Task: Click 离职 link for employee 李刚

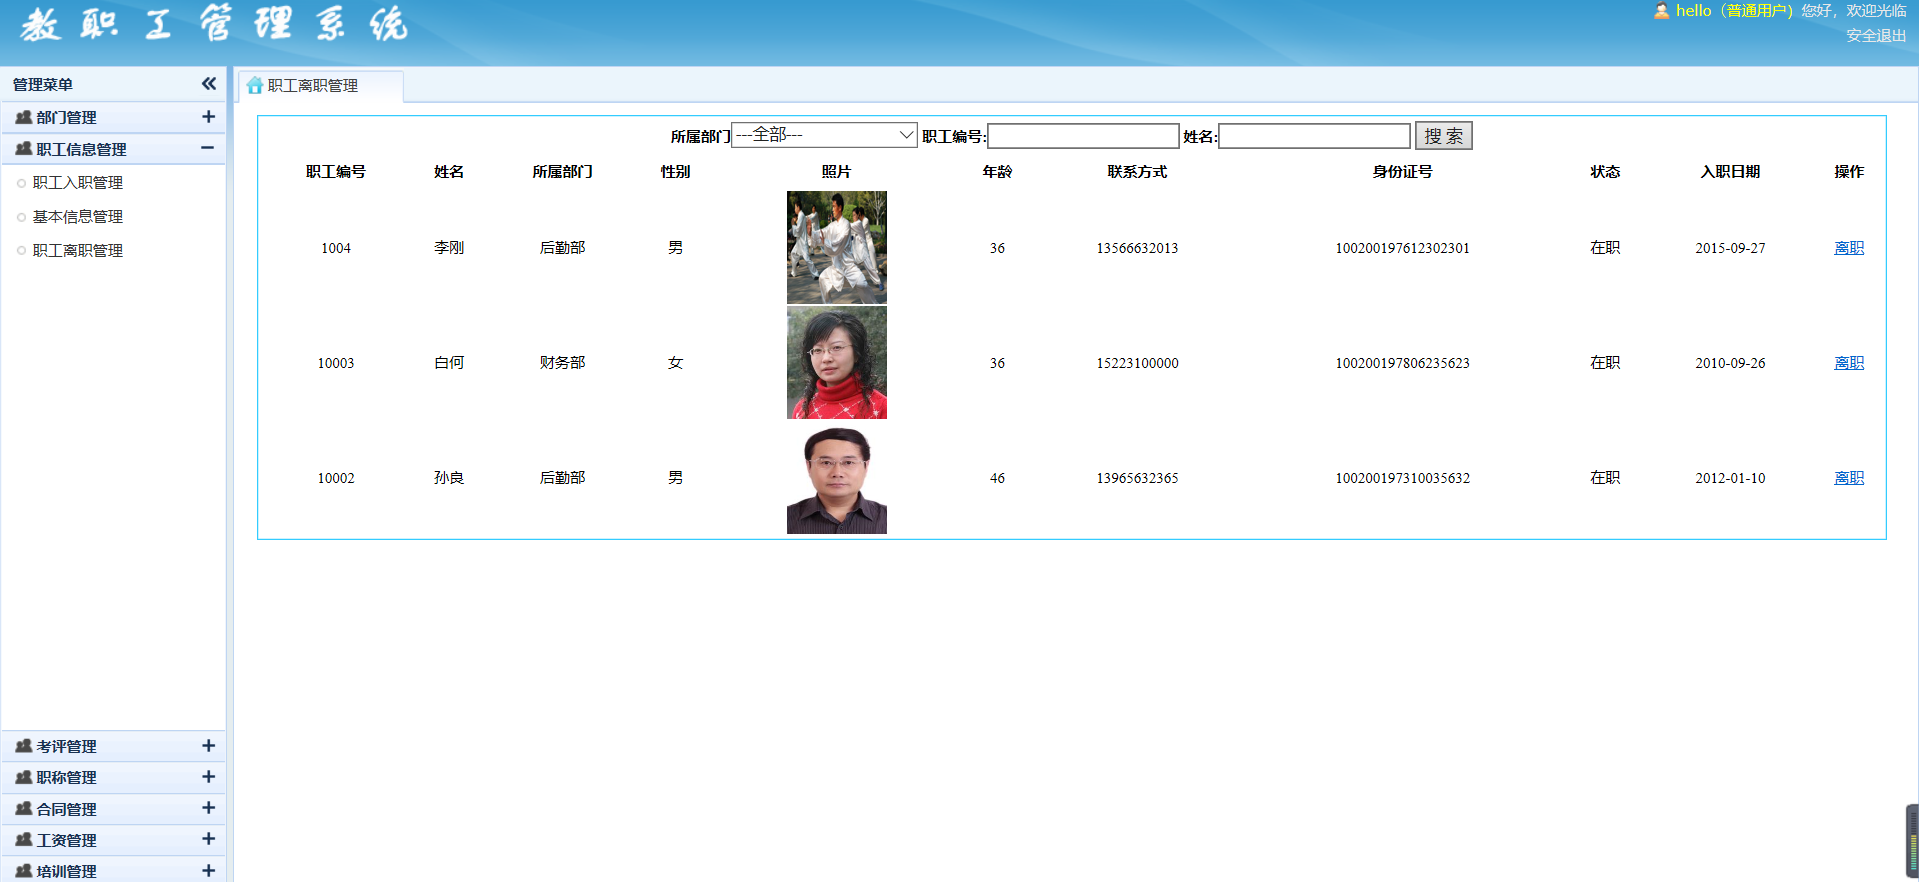Action: (x=1848, y=248)
